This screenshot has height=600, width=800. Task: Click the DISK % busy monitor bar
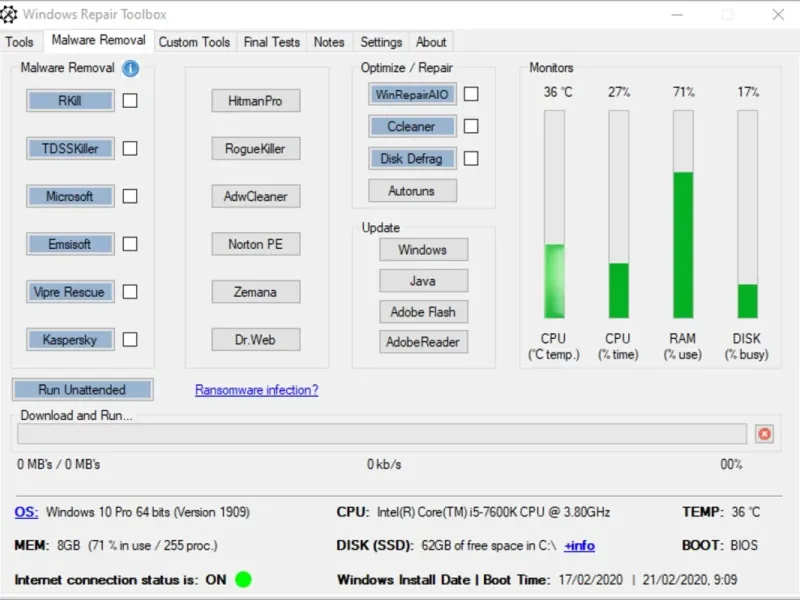coord(747,214)
